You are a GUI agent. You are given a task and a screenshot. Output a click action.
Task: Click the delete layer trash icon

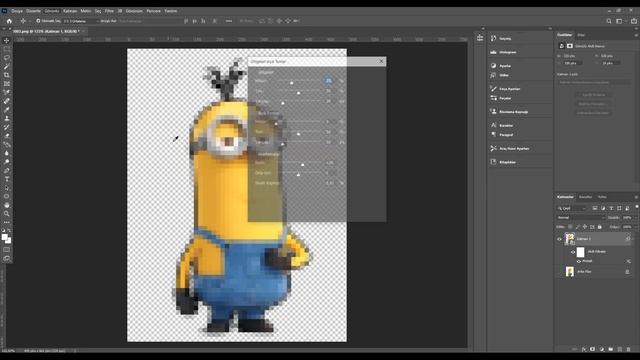pos(628,349)
